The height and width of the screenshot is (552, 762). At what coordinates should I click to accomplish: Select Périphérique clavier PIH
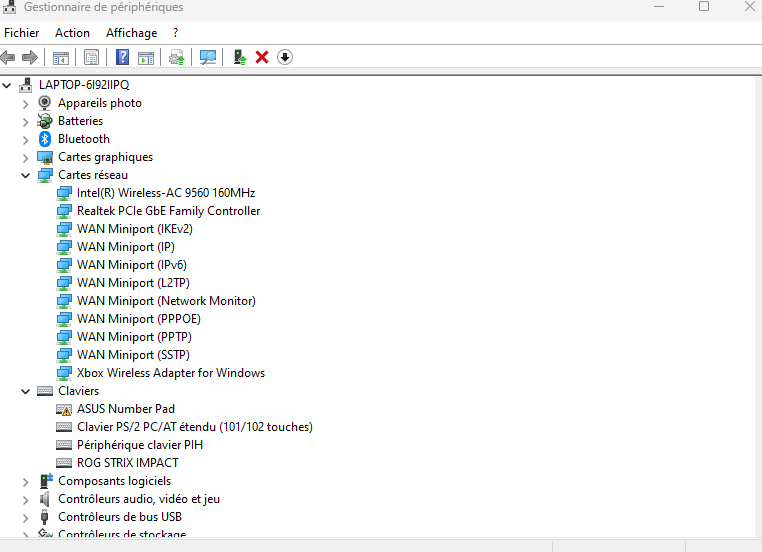(x=139, y=445)
